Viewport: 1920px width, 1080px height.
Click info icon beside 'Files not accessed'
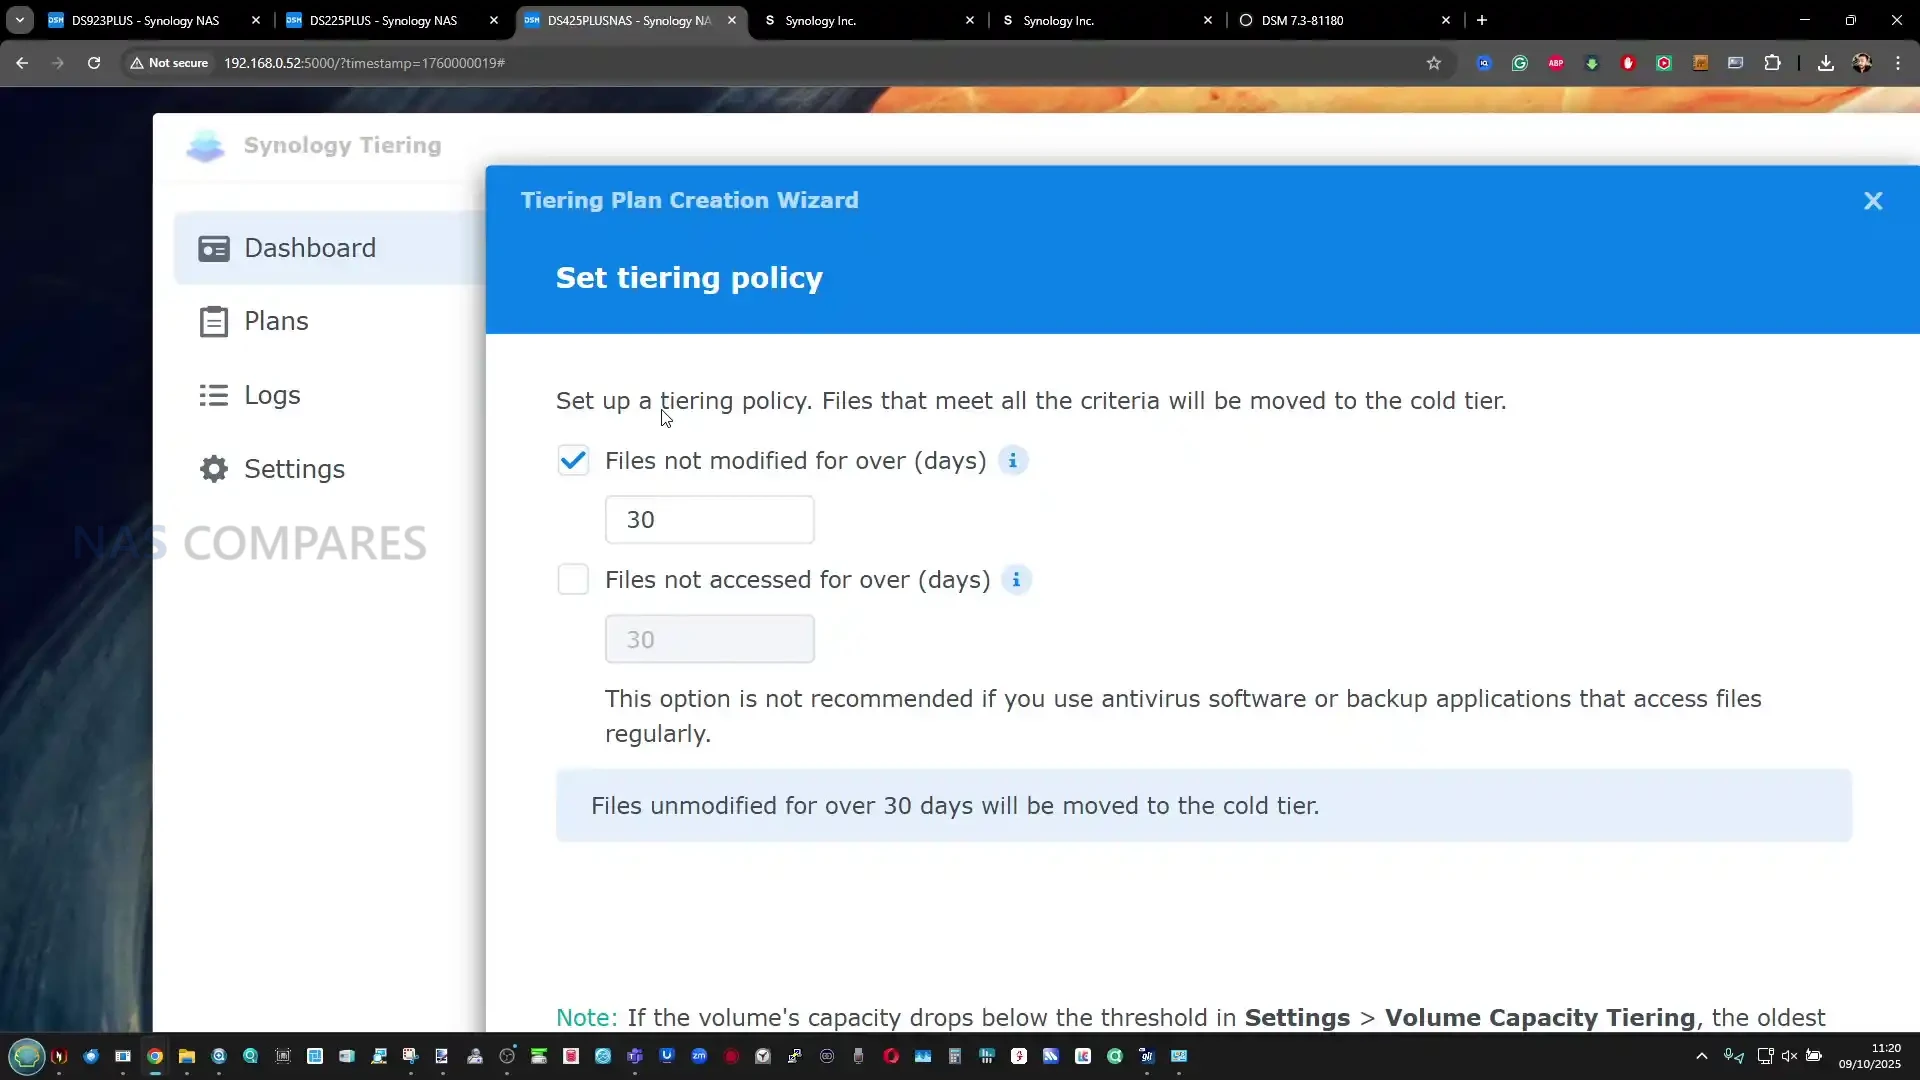[1016, 580]
